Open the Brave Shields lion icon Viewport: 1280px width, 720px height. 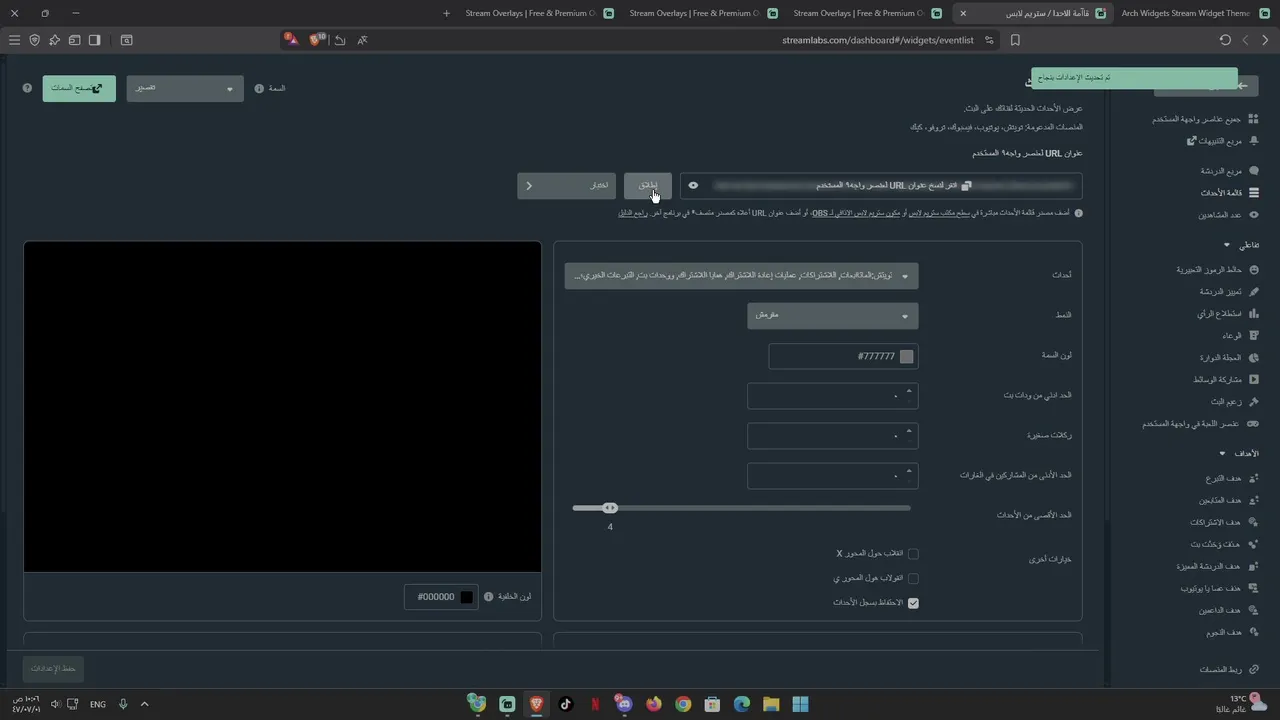click(x=316, y=40)
